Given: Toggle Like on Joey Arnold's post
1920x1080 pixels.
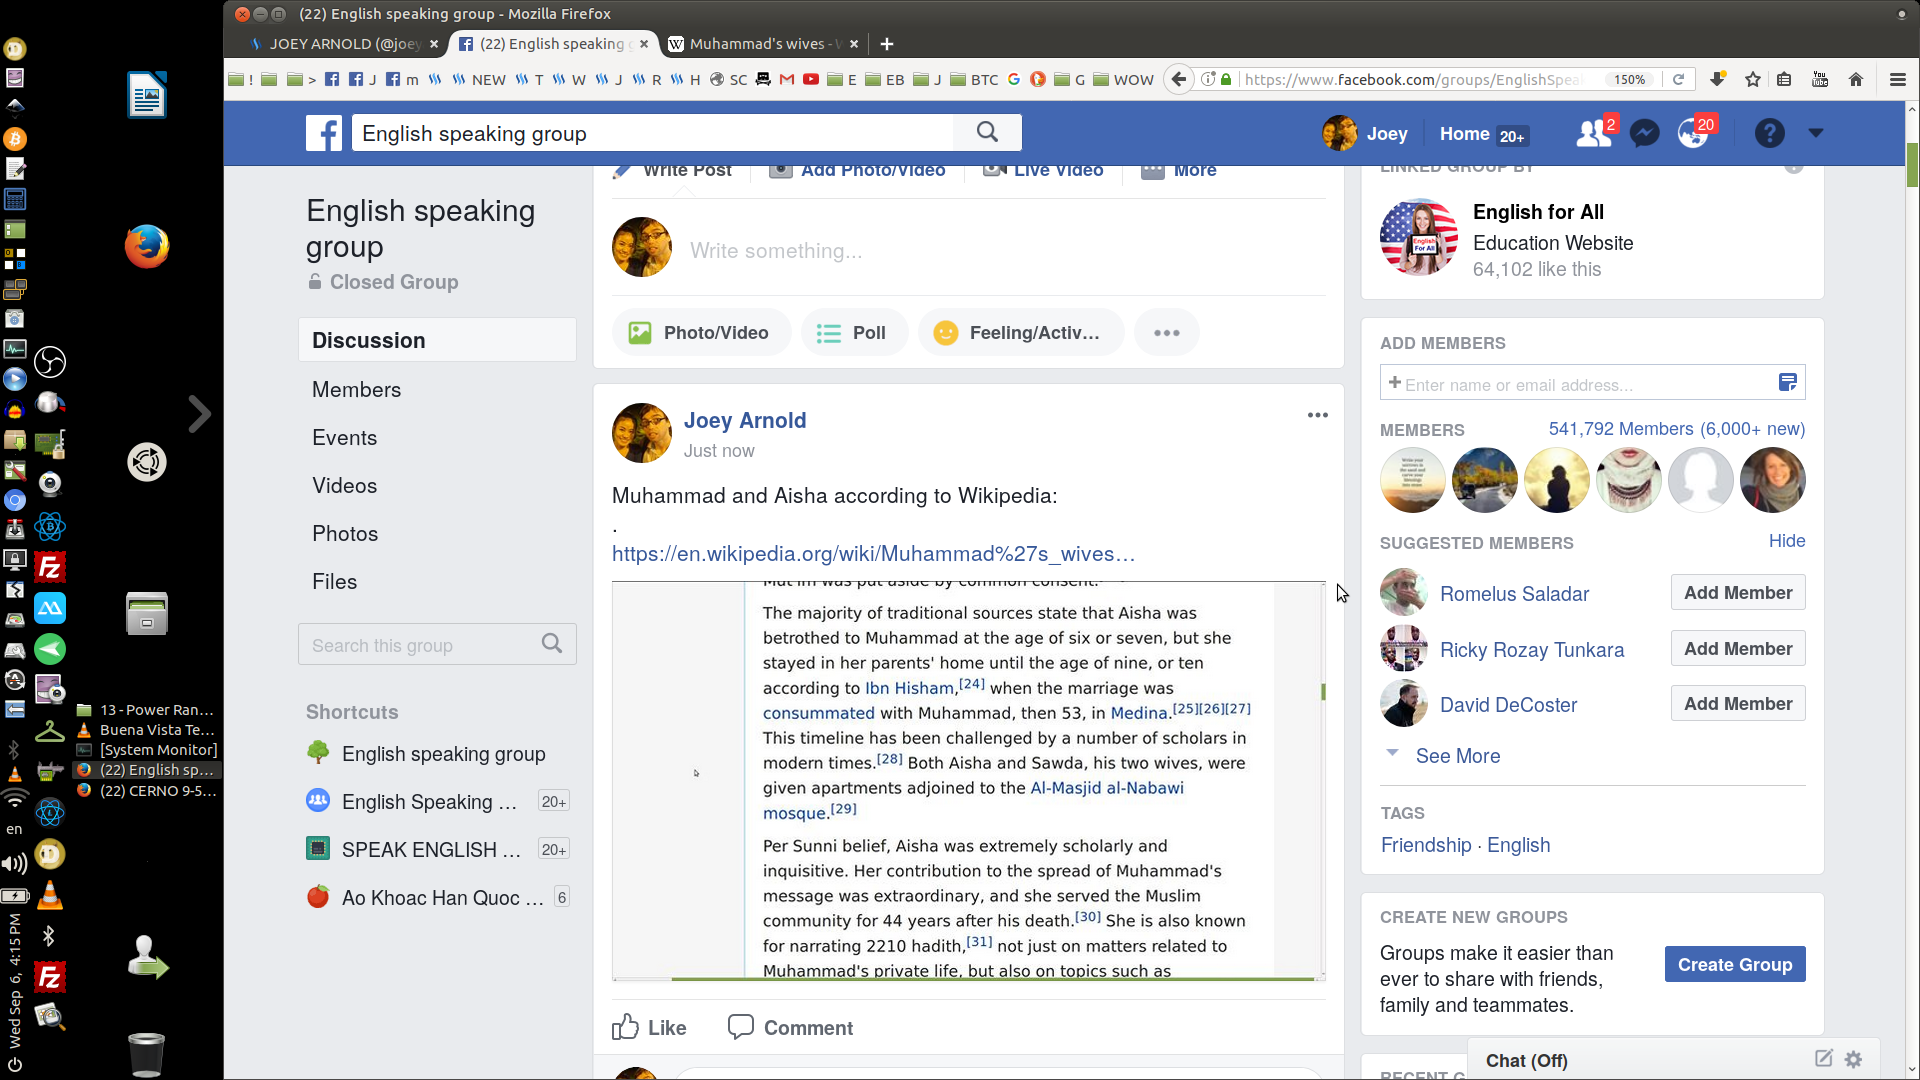Looking at the screenshot, I should tap(649, 1027).
